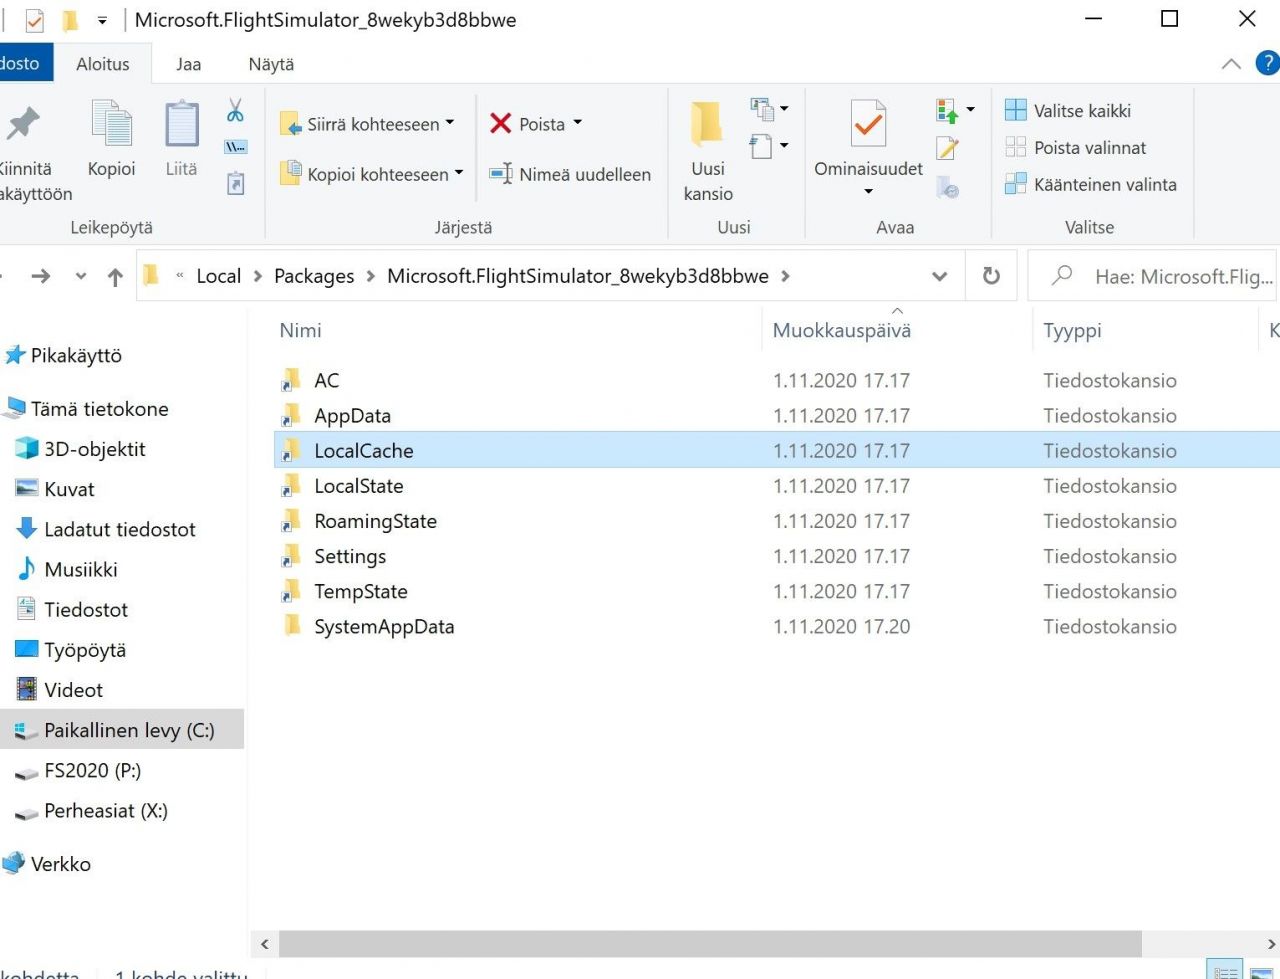The height and width of the screenshot is (979, 1280).
Task: Click the paste shortcut icon in Leikepöytä group
Action: (x=235, y=183)
